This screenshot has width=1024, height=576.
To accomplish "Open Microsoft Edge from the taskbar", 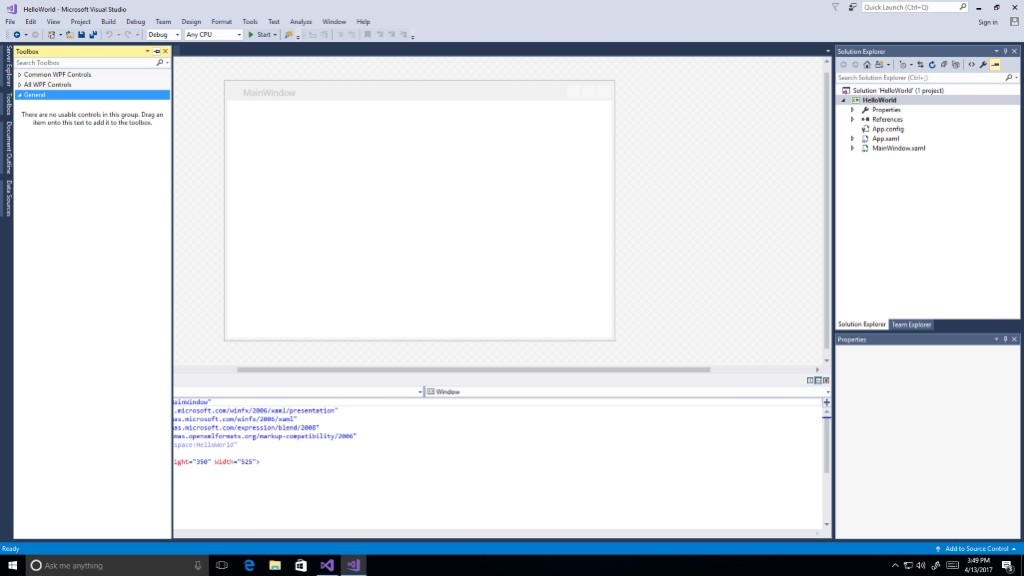I will click(249, 565).
